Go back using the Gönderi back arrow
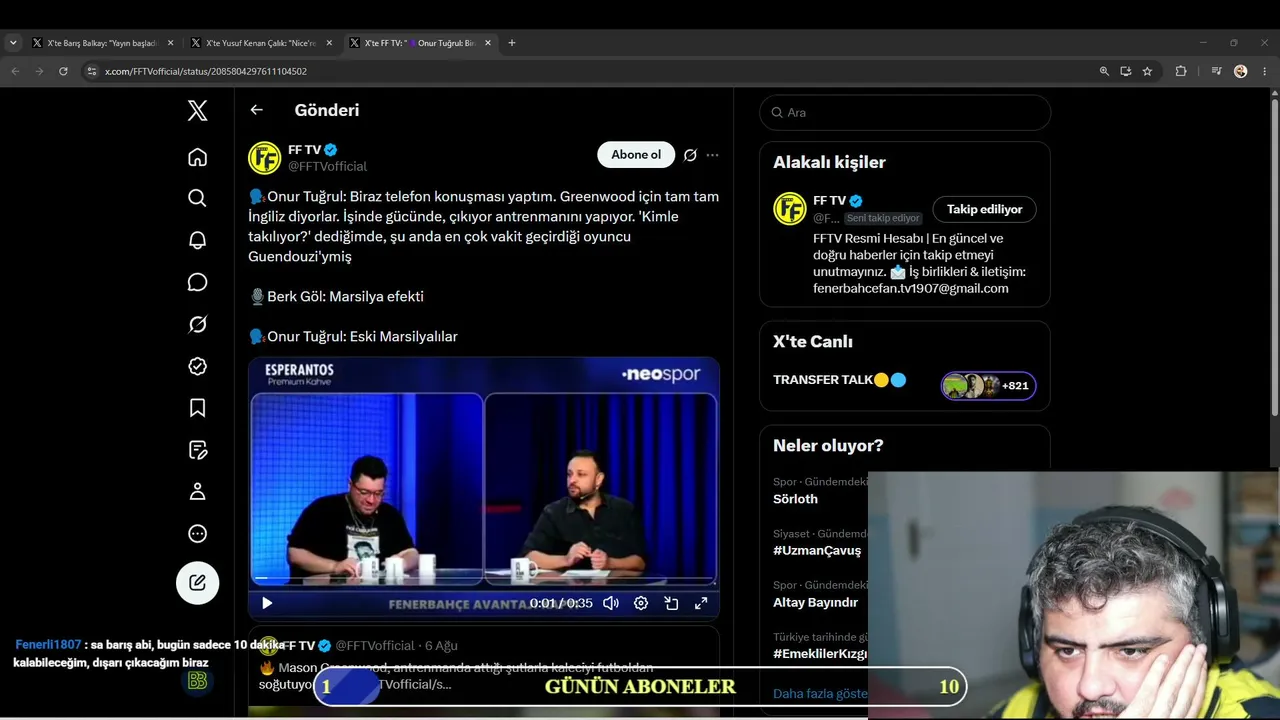 [x=257, y=110]
